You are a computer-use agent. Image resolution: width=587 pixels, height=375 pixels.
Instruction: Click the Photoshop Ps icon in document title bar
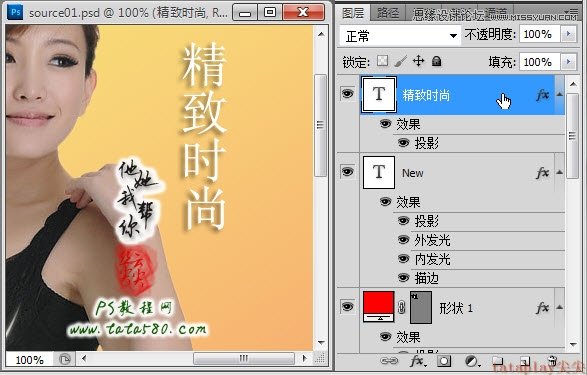(15, 12)
